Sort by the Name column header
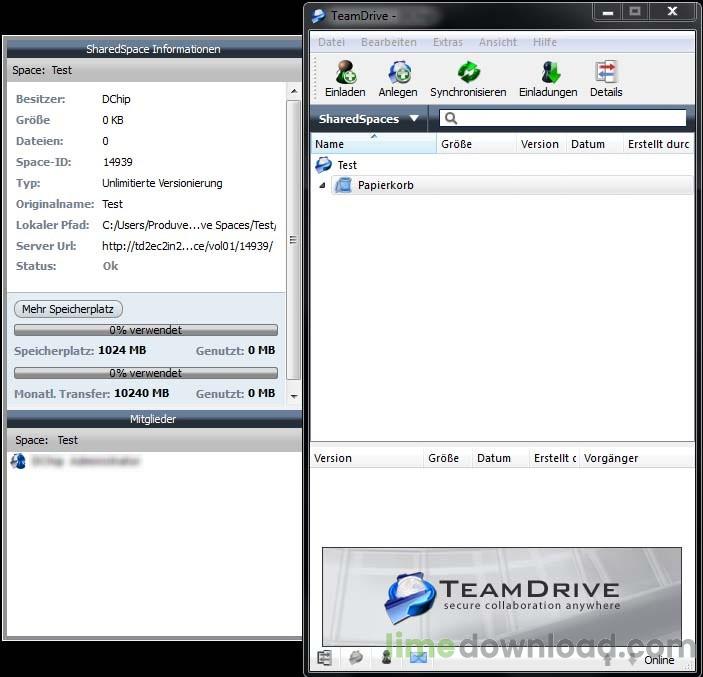 (x=372, y=144)
